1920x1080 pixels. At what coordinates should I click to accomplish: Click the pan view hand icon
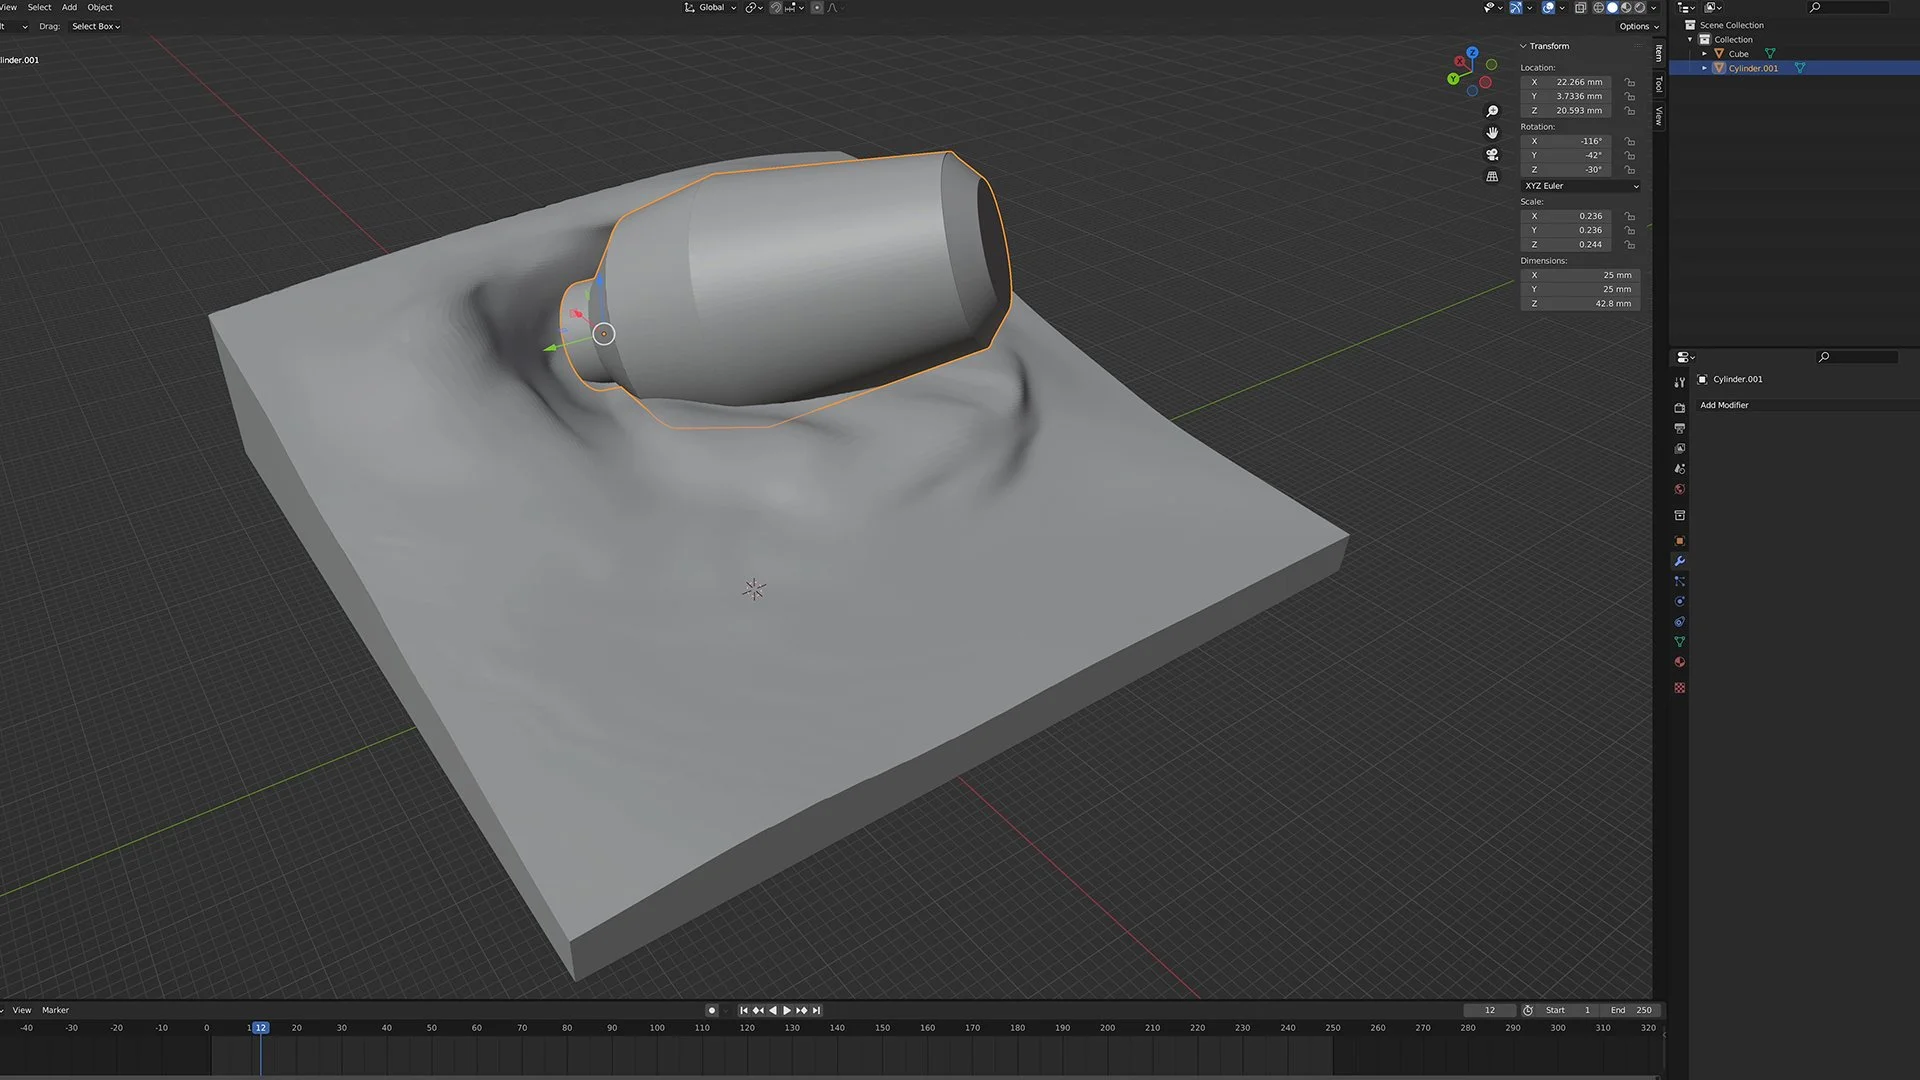[x=1492, y=133]
